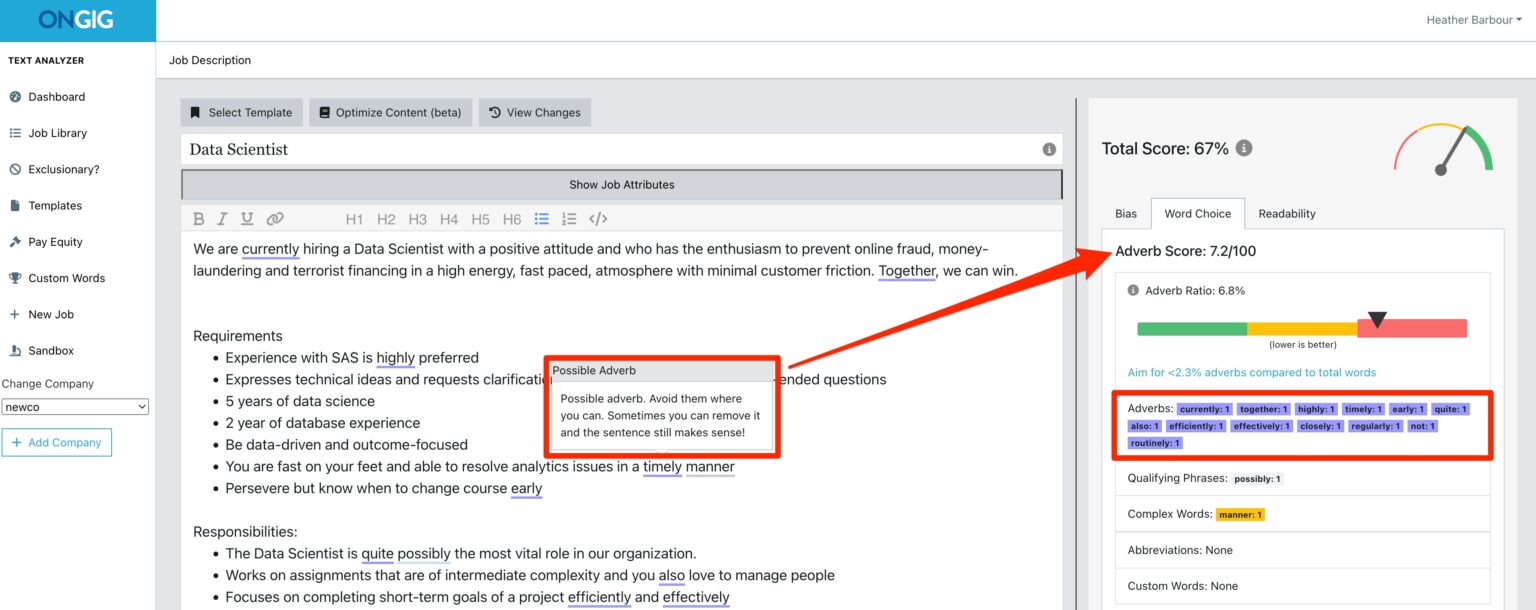Click the Add Company button
The image size is (1536, 610).
(57, 442)
